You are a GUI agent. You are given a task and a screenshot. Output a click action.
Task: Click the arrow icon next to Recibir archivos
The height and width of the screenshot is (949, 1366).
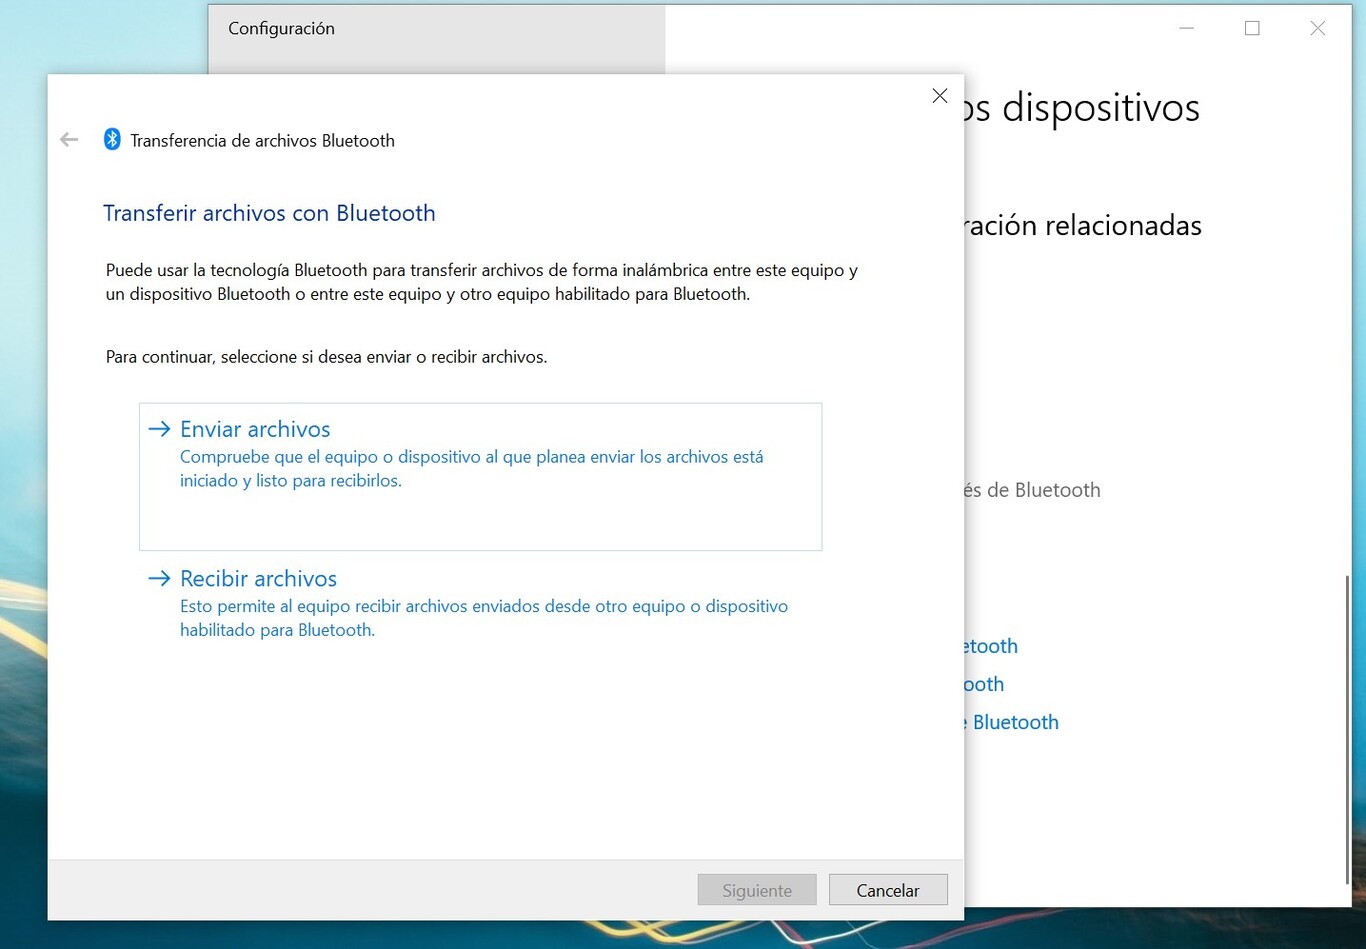(x=159, y=578)
